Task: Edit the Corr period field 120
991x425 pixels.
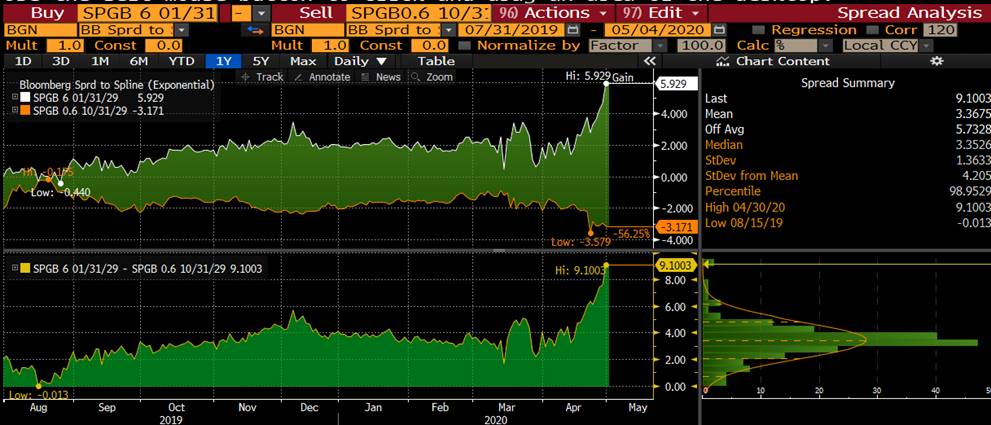Action: coord(940,30)
